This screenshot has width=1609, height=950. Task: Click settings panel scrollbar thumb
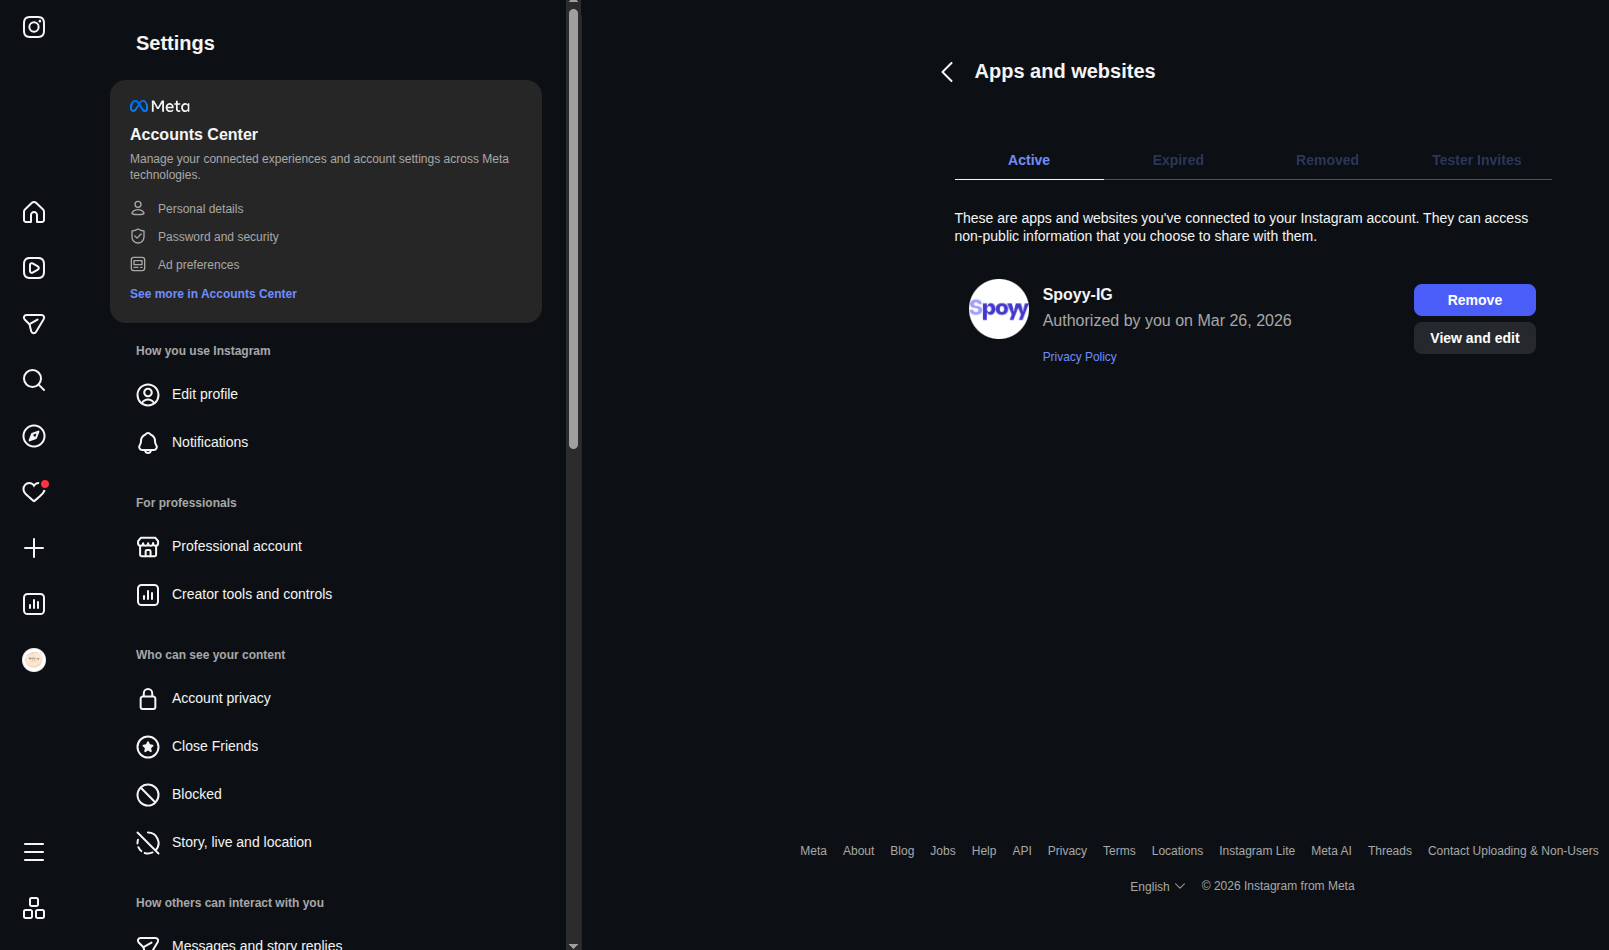coord(574,229)
